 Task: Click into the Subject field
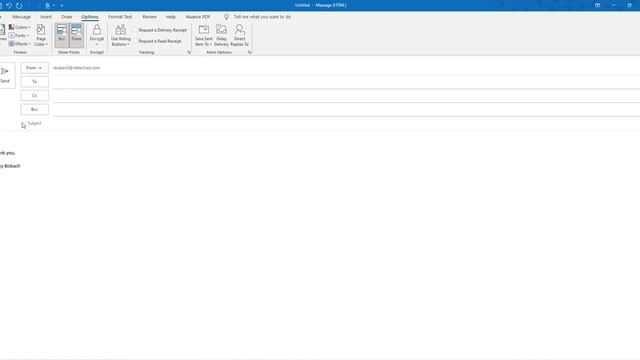pos(346,123)
